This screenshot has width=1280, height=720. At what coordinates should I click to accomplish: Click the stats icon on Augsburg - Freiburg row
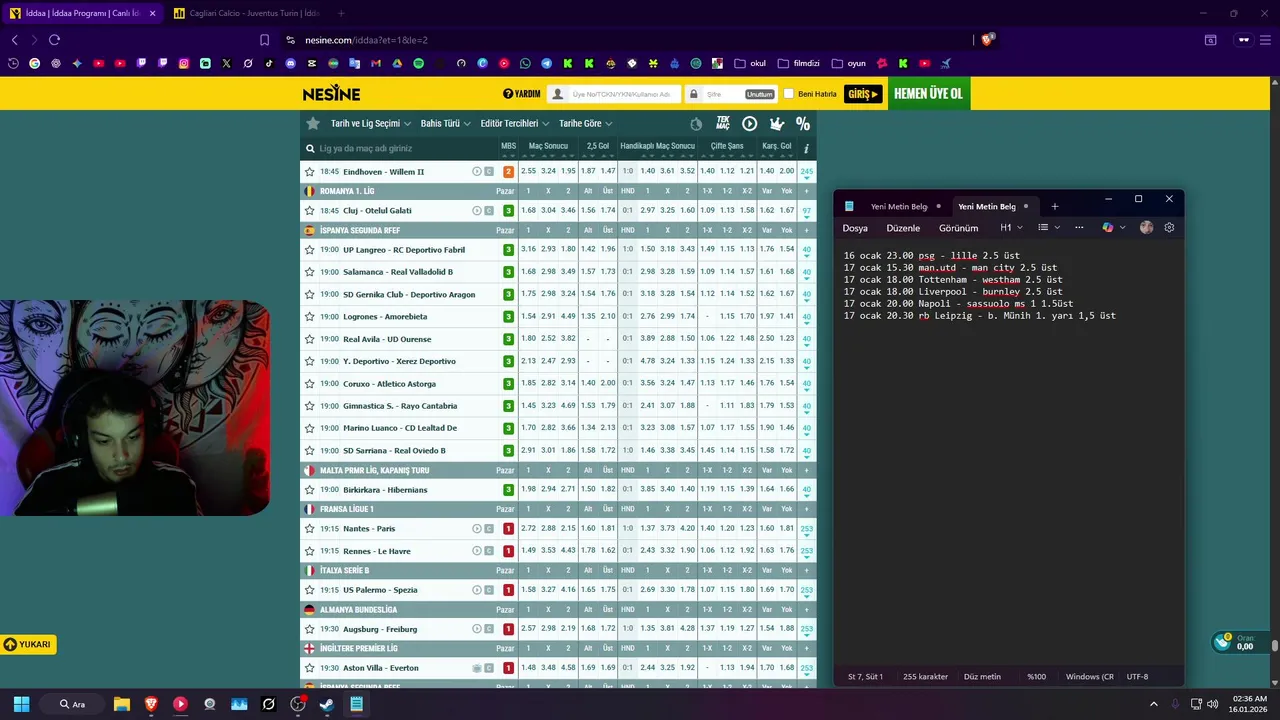click(x=489, y=629)
